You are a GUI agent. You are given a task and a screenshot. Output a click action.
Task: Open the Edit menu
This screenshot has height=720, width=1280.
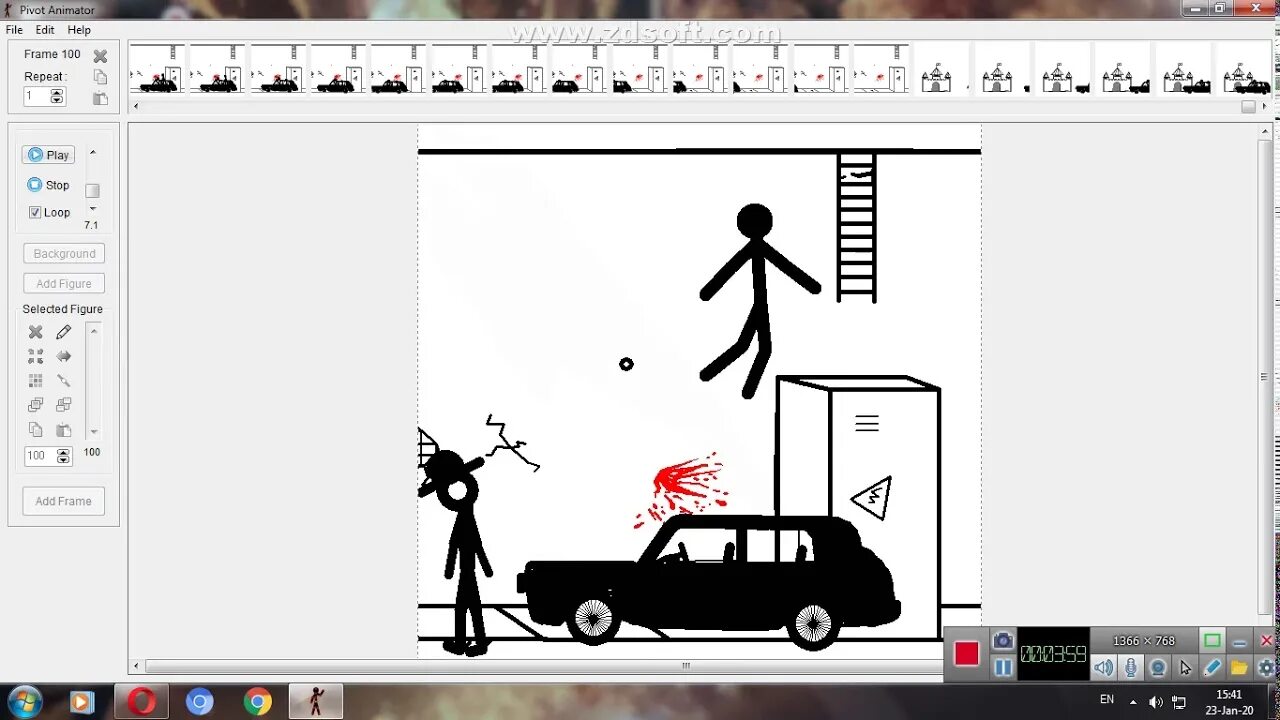point(45,30)
